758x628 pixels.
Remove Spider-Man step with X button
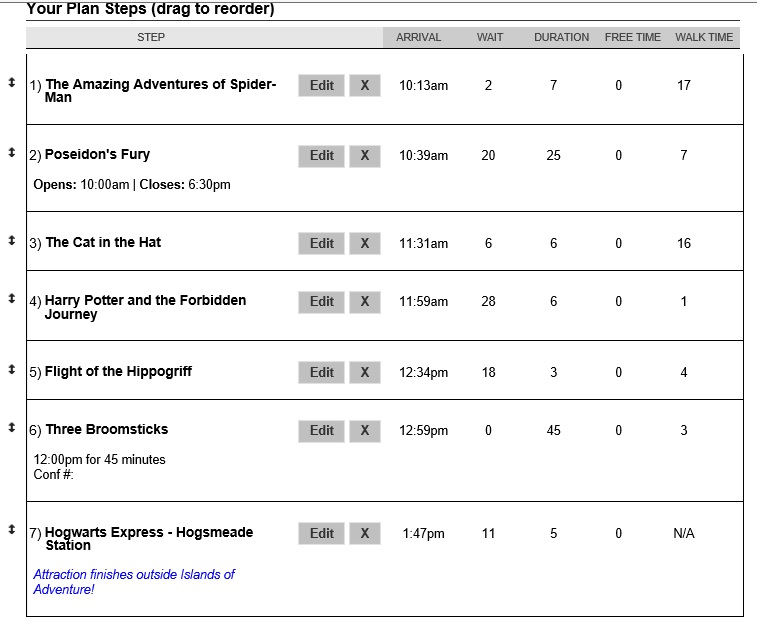coord(364,86)
